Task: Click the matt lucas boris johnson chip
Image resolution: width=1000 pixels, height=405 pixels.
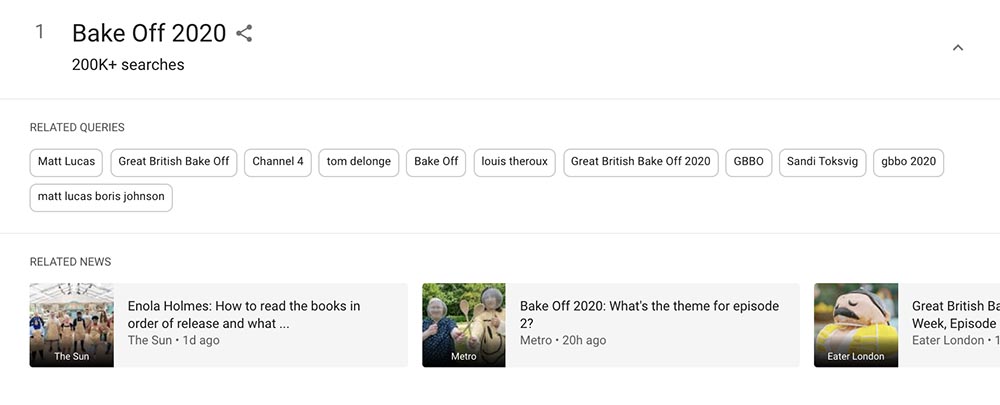Action: [x=101, y=197]
